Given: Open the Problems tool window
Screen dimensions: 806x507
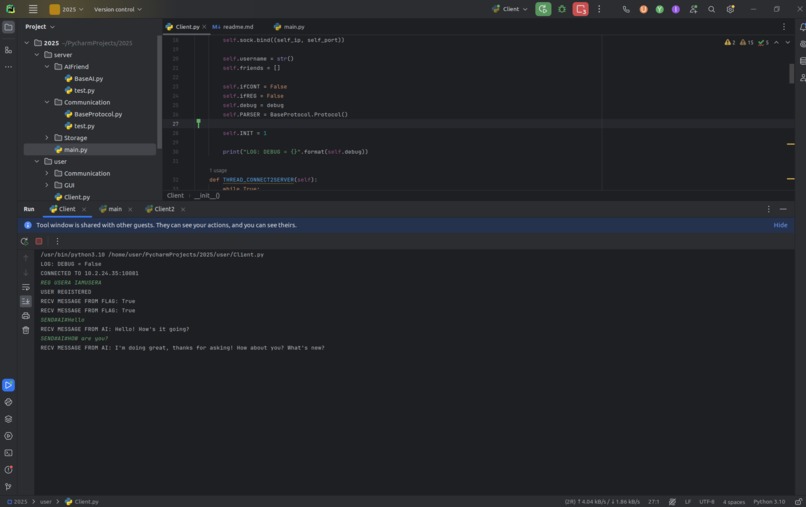Looking at the screenshot, I should click(8, 469).
